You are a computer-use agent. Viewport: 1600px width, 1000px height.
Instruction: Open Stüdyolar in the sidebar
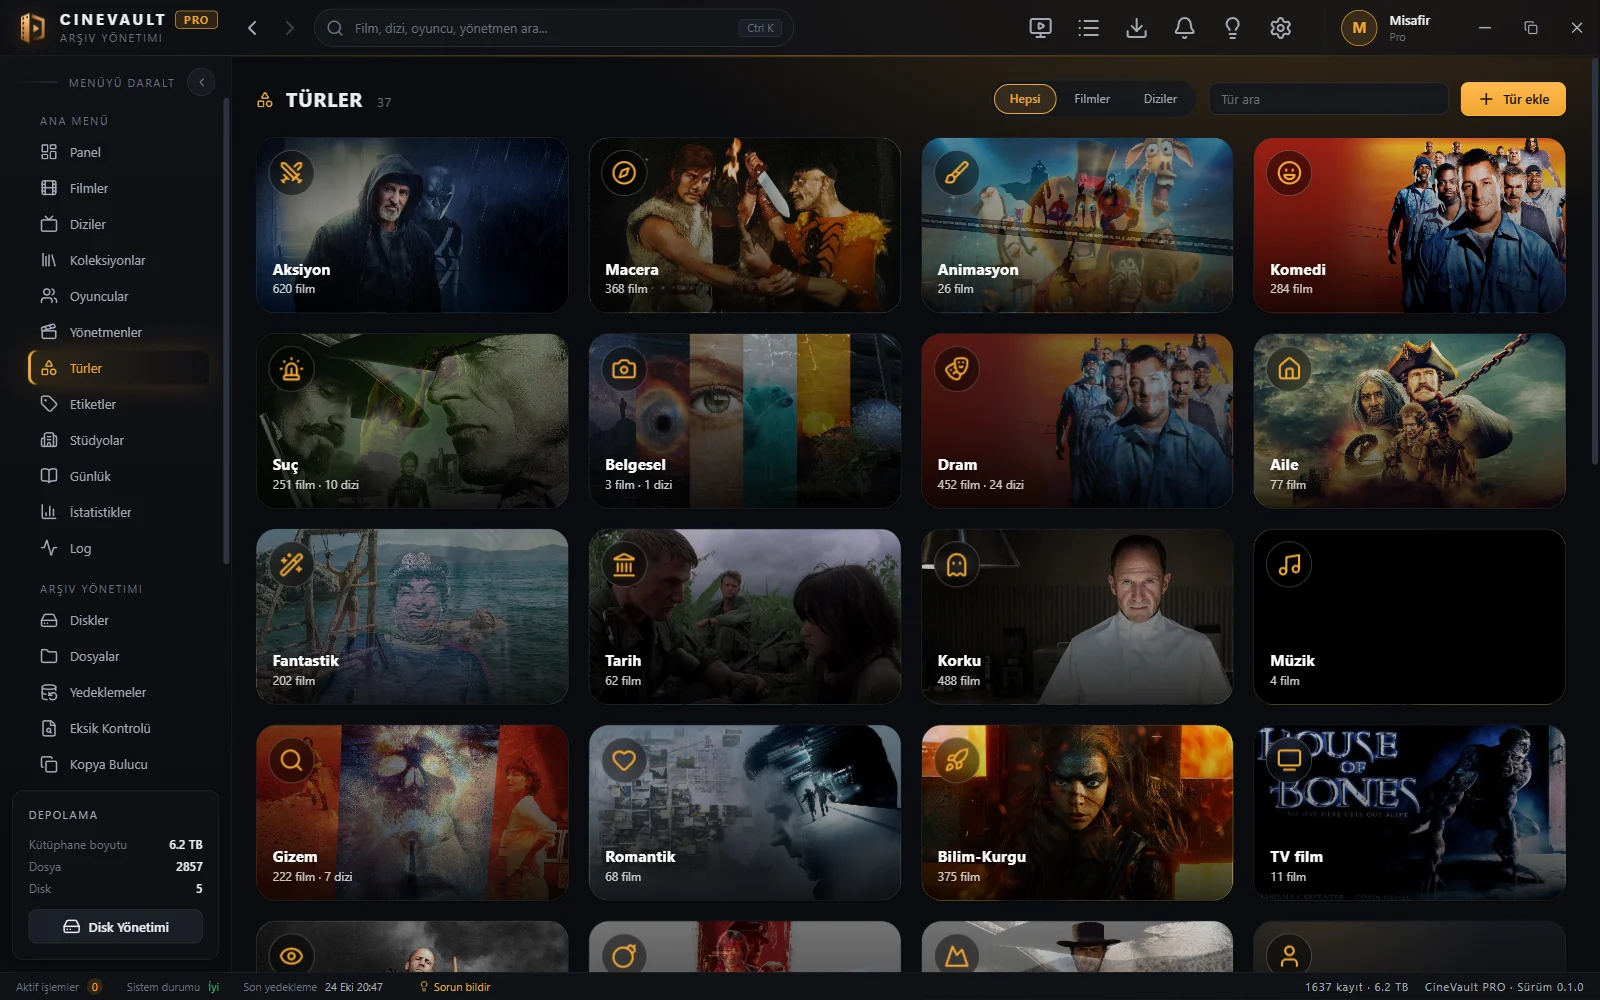click(x=119, y=440)
